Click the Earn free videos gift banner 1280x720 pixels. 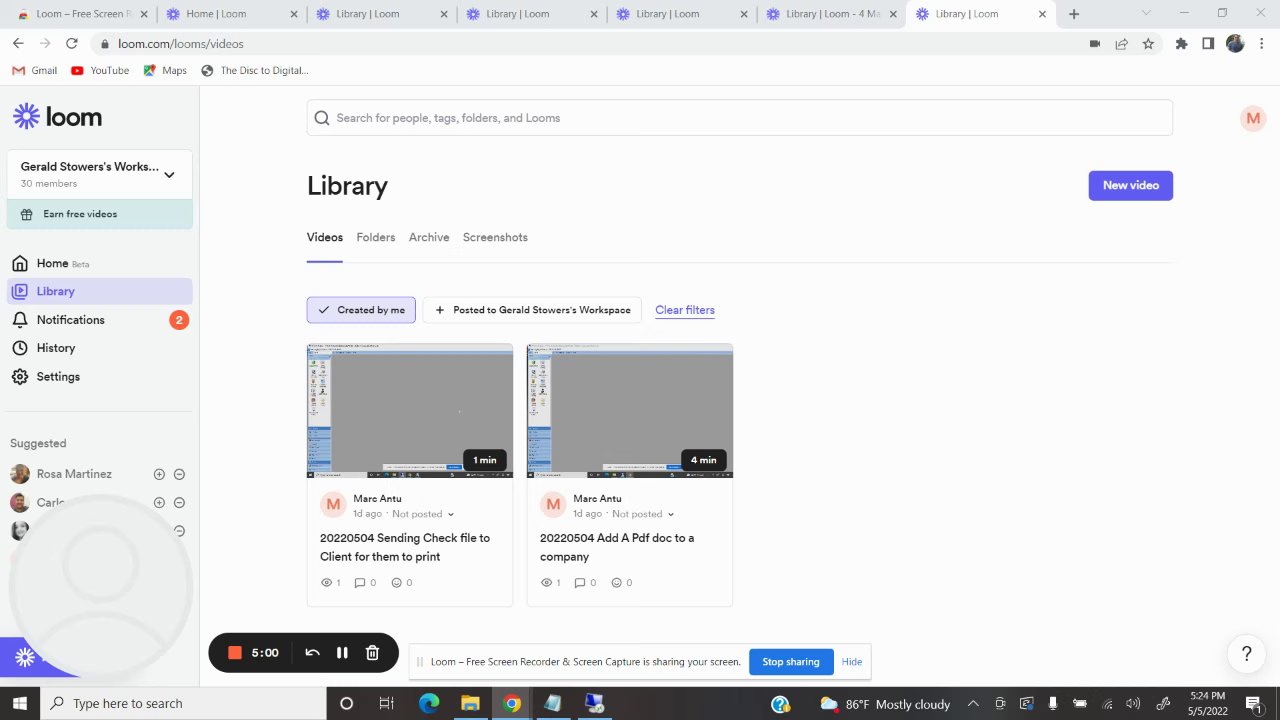(x=100, y=214)
